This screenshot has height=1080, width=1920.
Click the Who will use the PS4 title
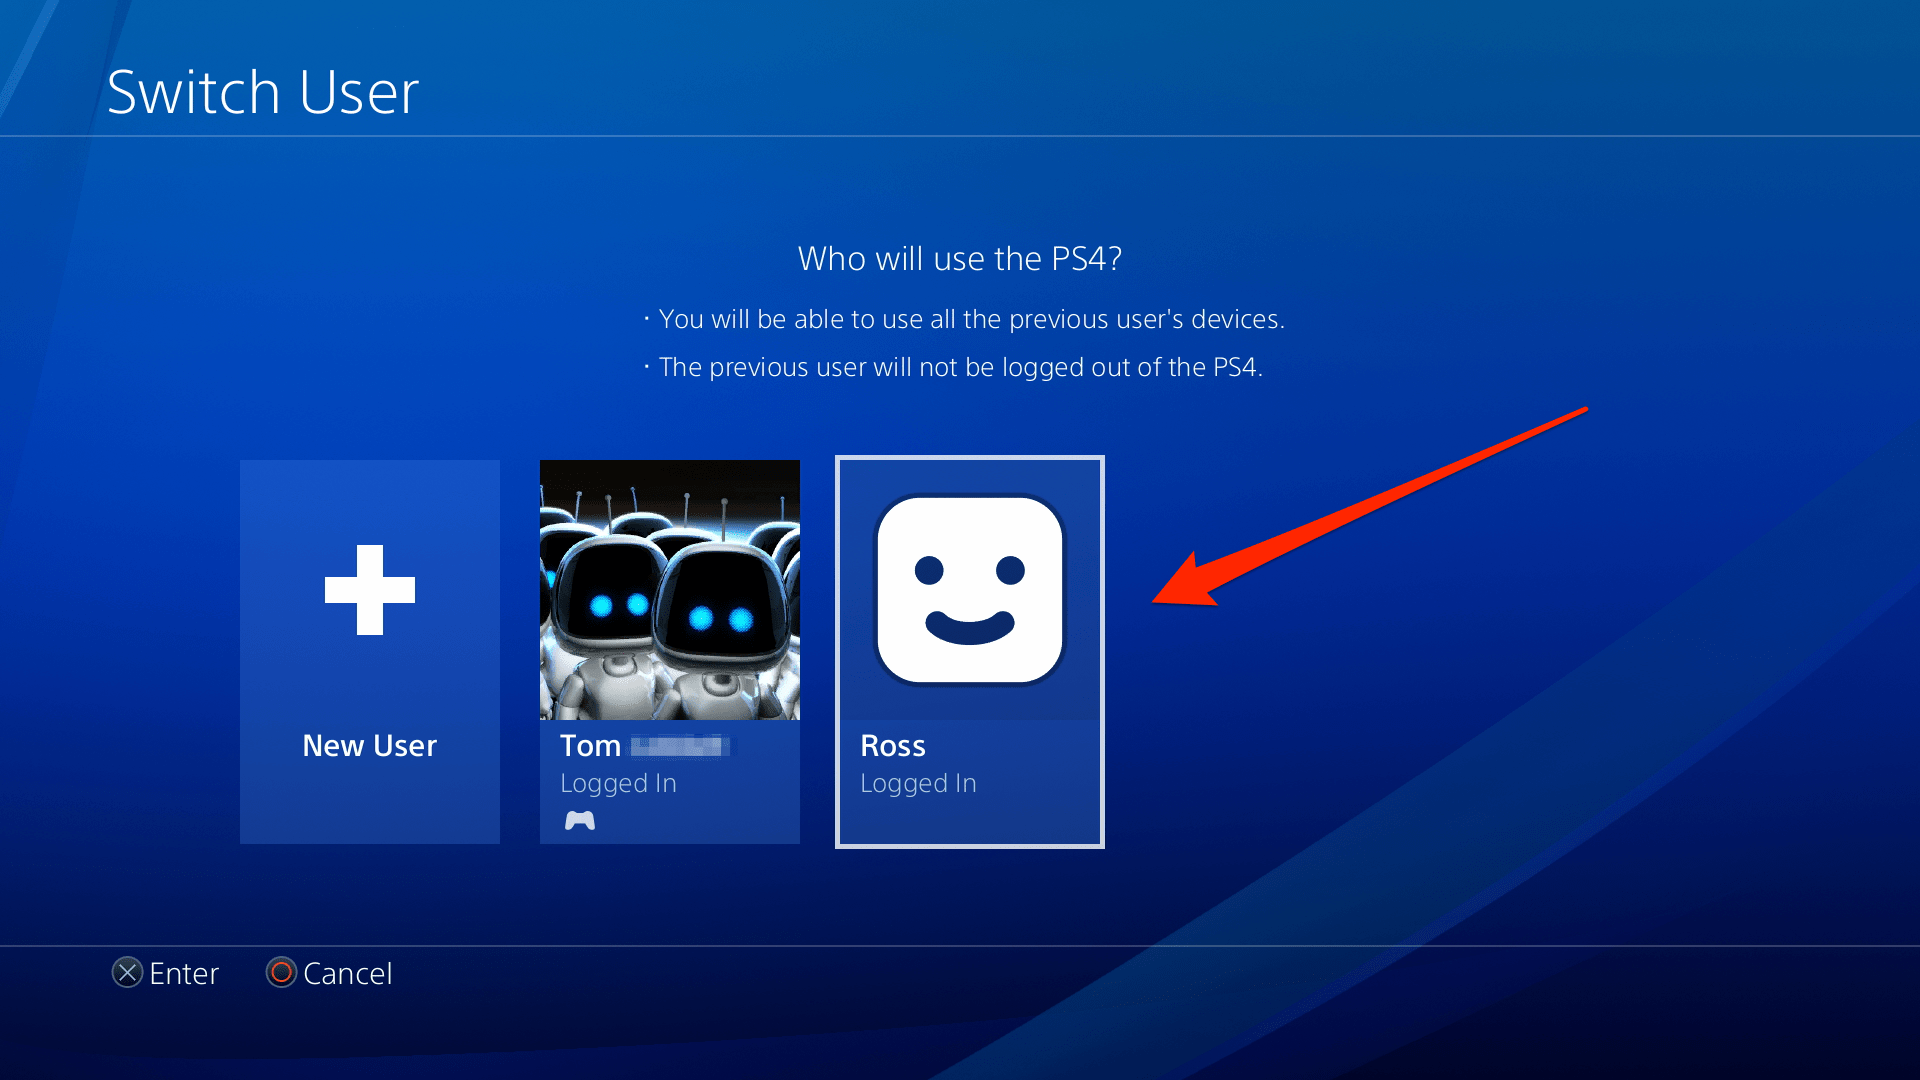click(959, 258)
